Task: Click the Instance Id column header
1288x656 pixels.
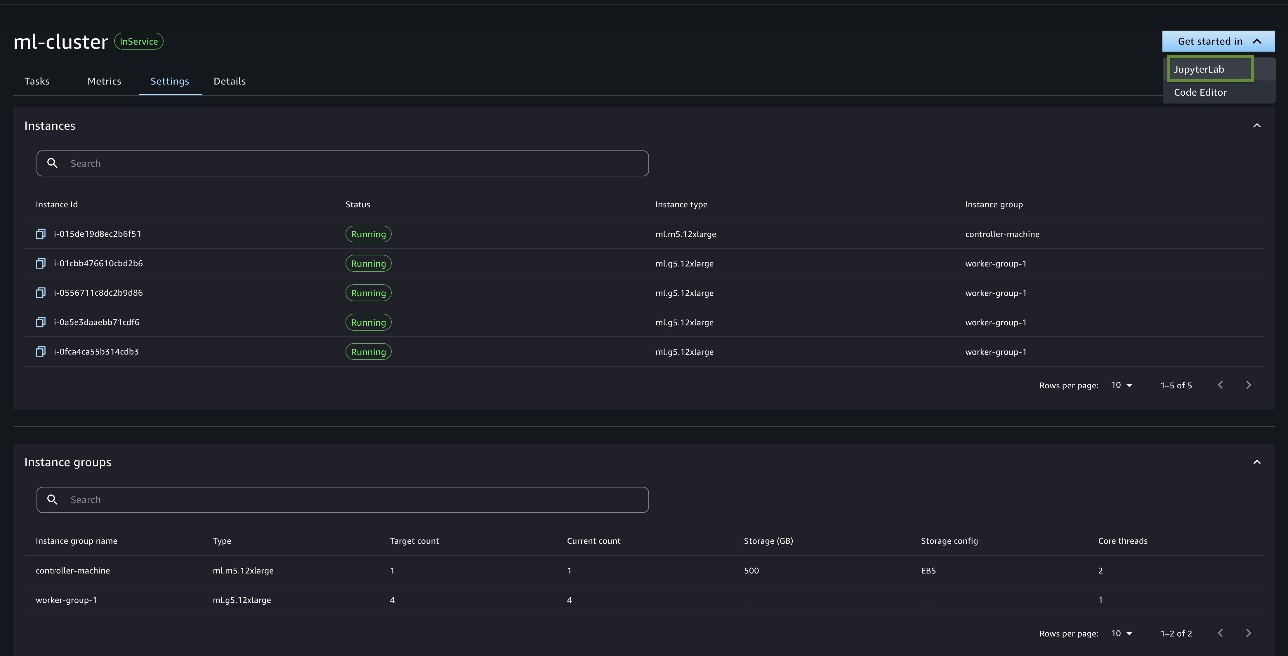Action: (57, 204)
